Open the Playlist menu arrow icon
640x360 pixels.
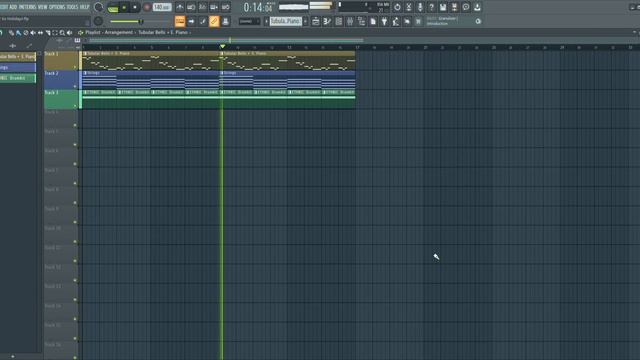[x=80, y=32]
